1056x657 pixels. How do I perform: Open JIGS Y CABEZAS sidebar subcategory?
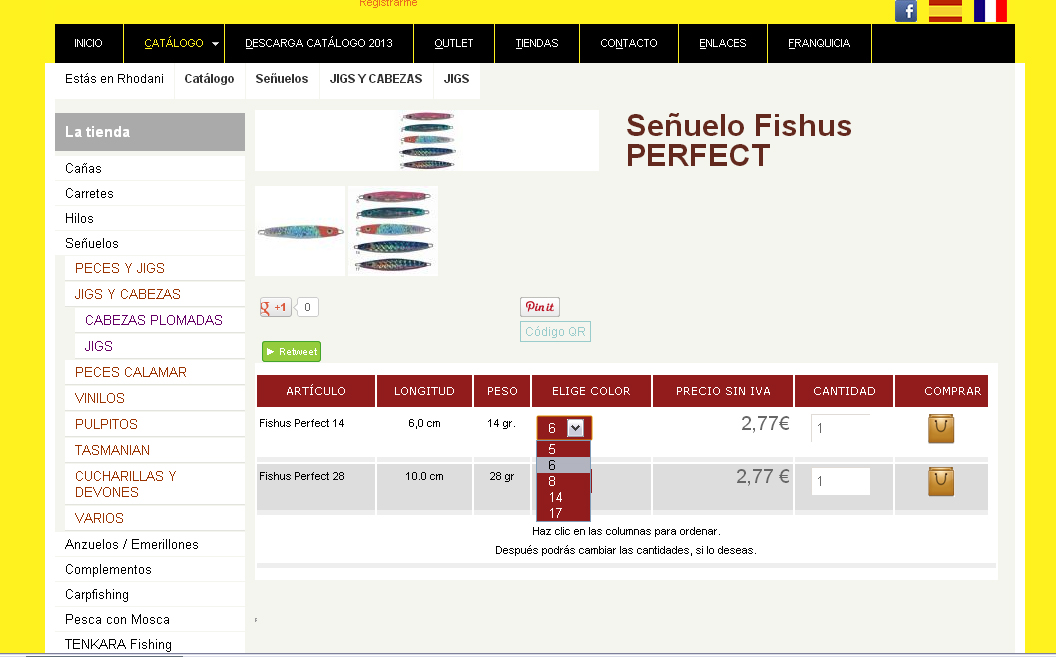[154, 294]
